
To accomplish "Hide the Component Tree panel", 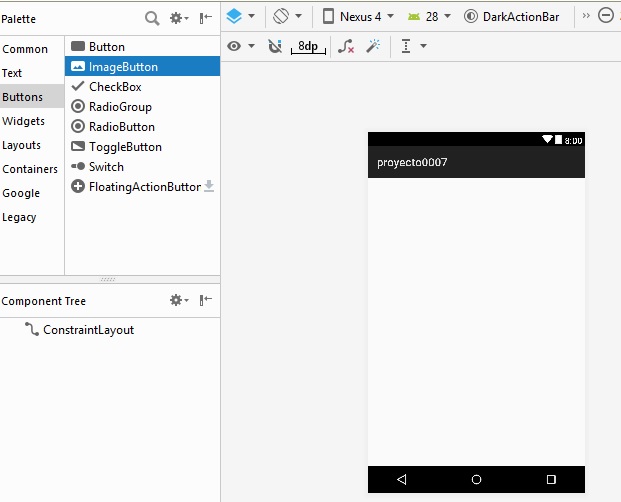I will click(x=206, y=301).
